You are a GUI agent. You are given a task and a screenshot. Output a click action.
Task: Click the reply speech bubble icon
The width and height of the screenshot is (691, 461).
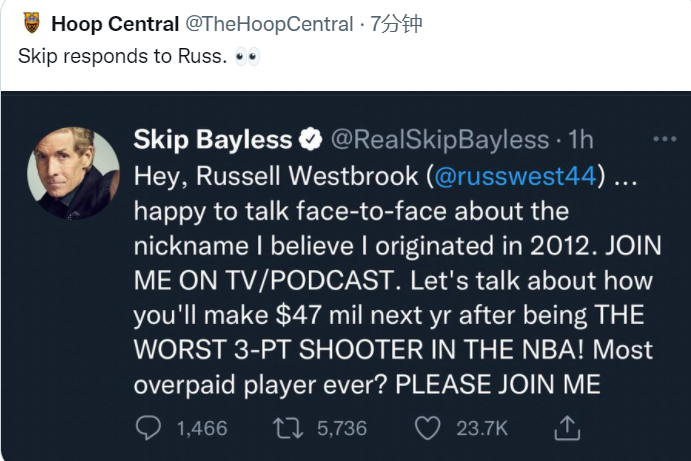[148, 428]
